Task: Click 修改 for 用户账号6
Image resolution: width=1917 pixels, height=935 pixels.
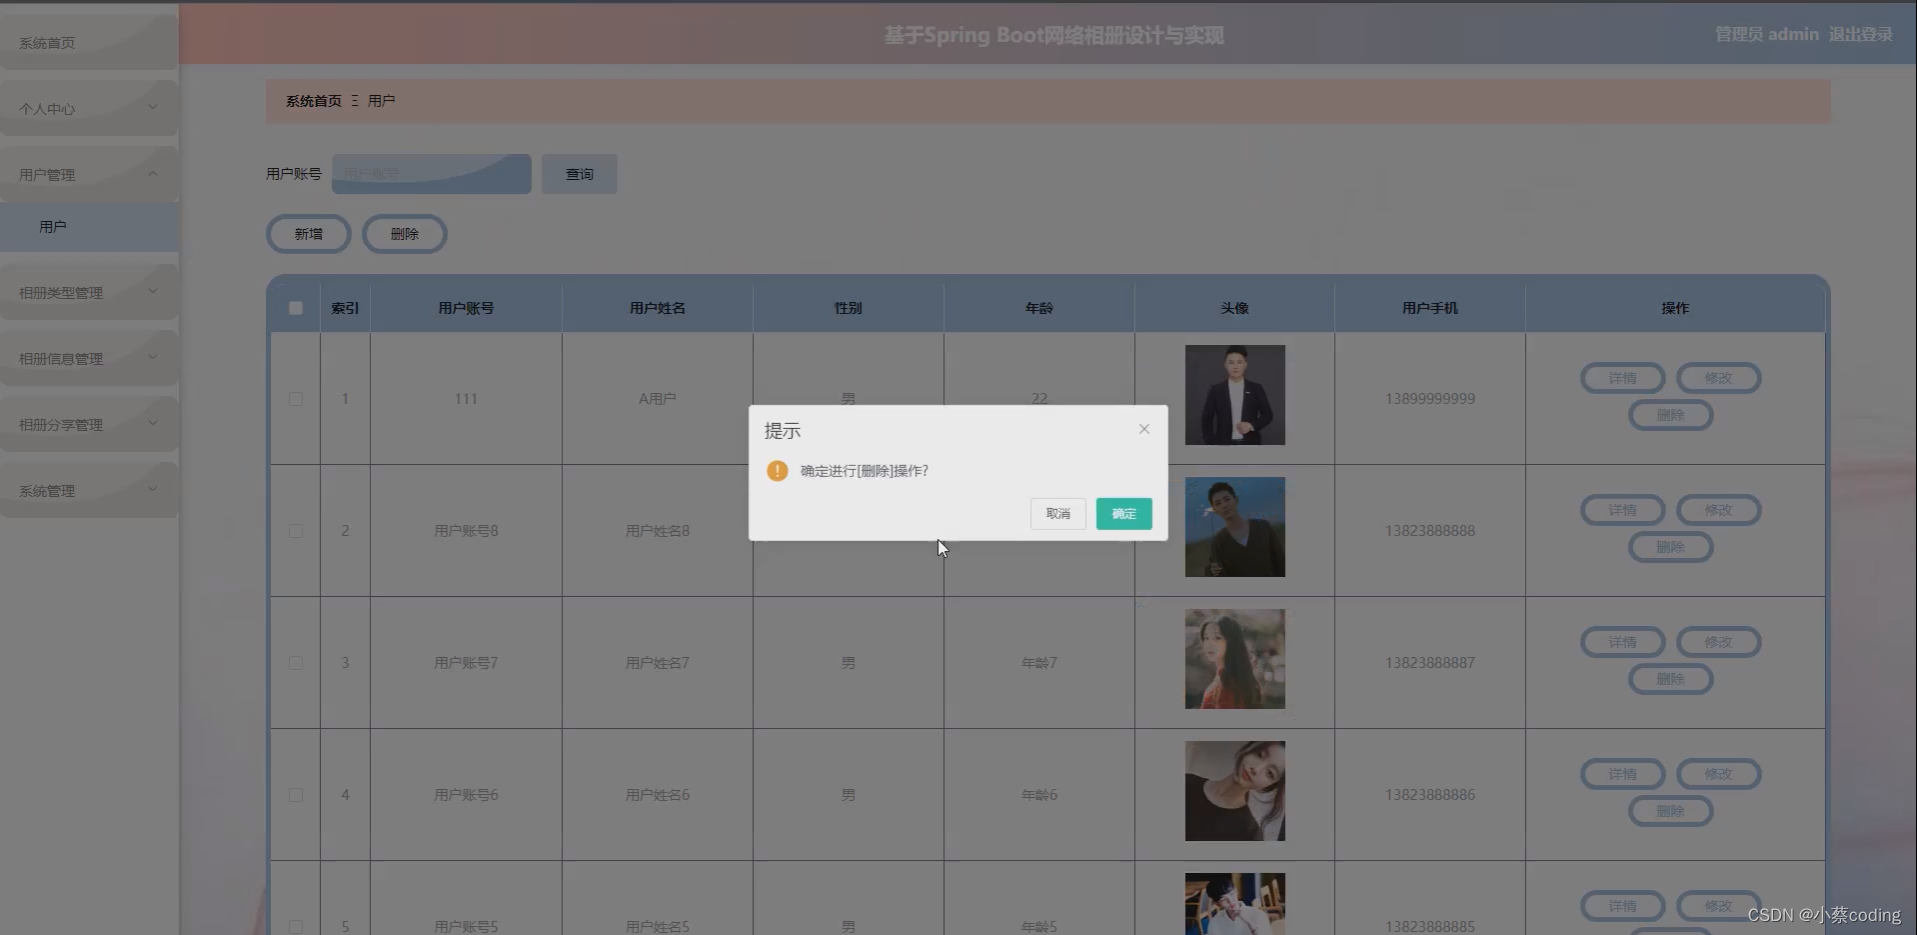Action: pos(1718,774)
